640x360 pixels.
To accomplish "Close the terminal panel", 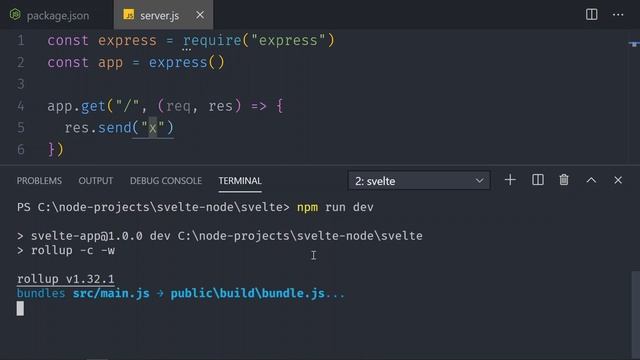I will pyautogui.click(x=618, y=180).
